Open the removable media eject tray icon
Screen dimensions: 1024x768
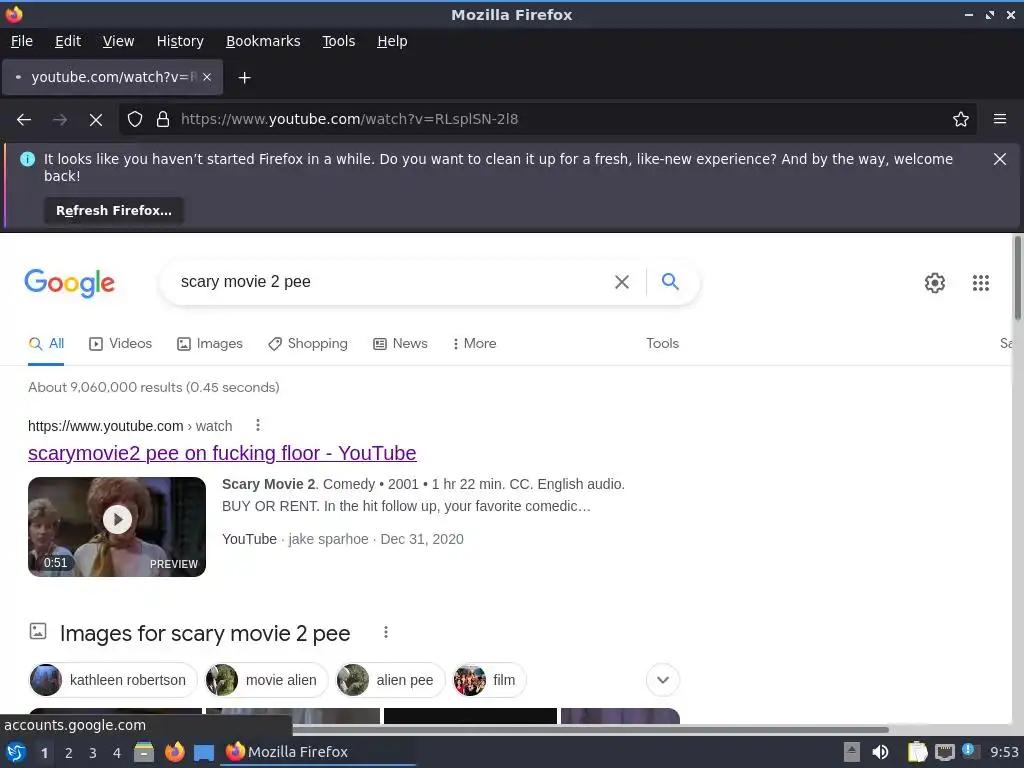tap(851, 752)
